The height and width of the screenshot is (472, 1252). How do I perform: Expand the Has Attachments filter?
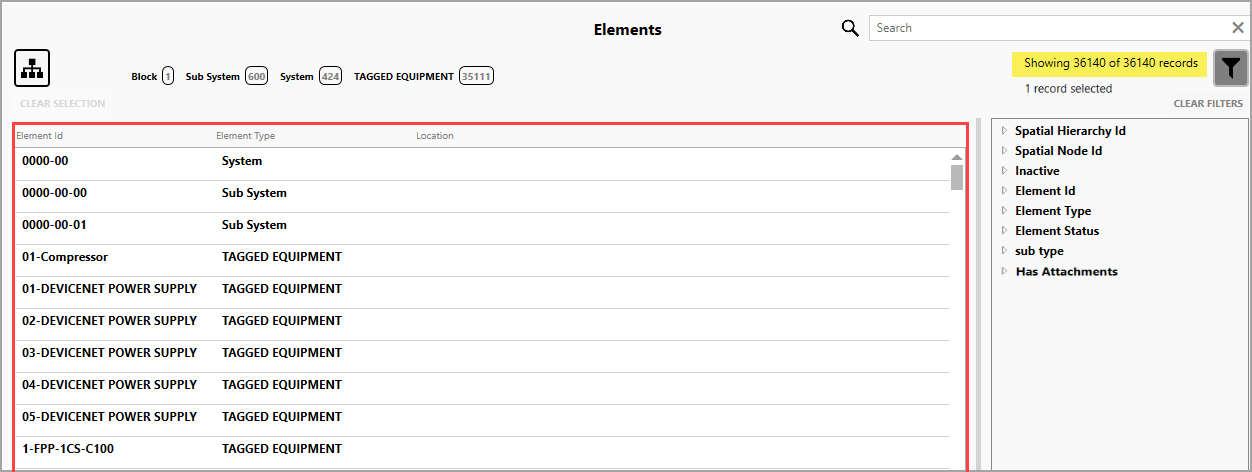coord(1005,271)
